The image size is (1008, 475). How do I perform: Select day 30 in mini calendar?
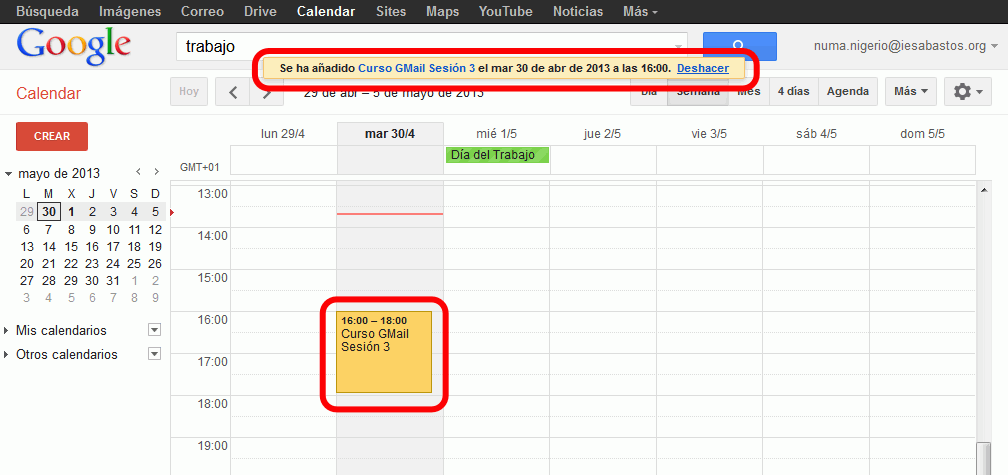coord(49,211)
